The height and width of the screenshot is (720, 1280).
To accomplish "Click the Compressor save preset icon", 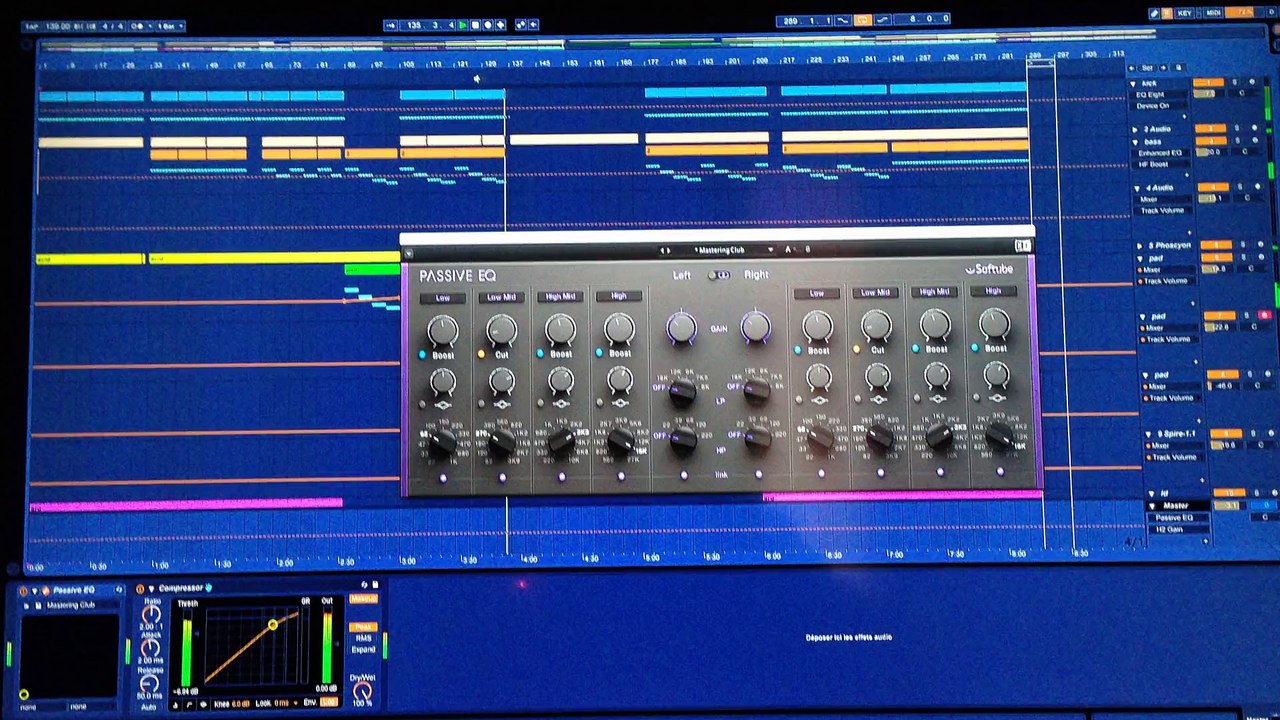I will pos(375,585).
